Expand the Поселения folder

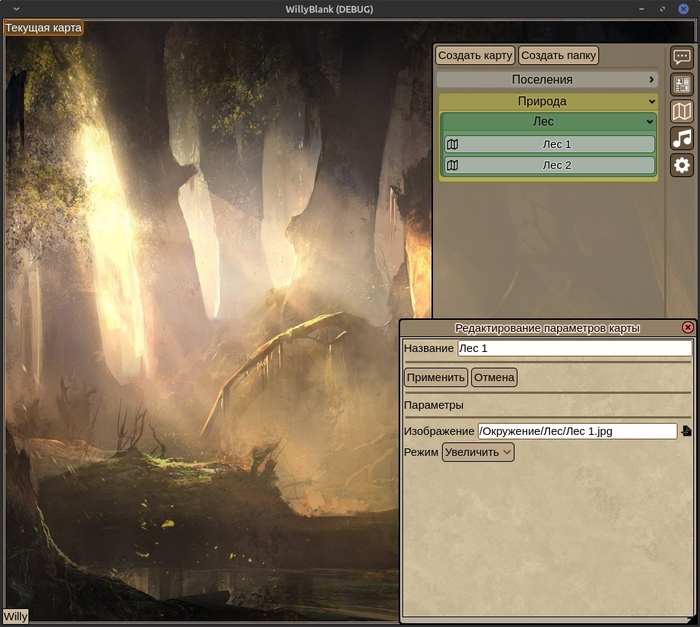pos(651,79)
